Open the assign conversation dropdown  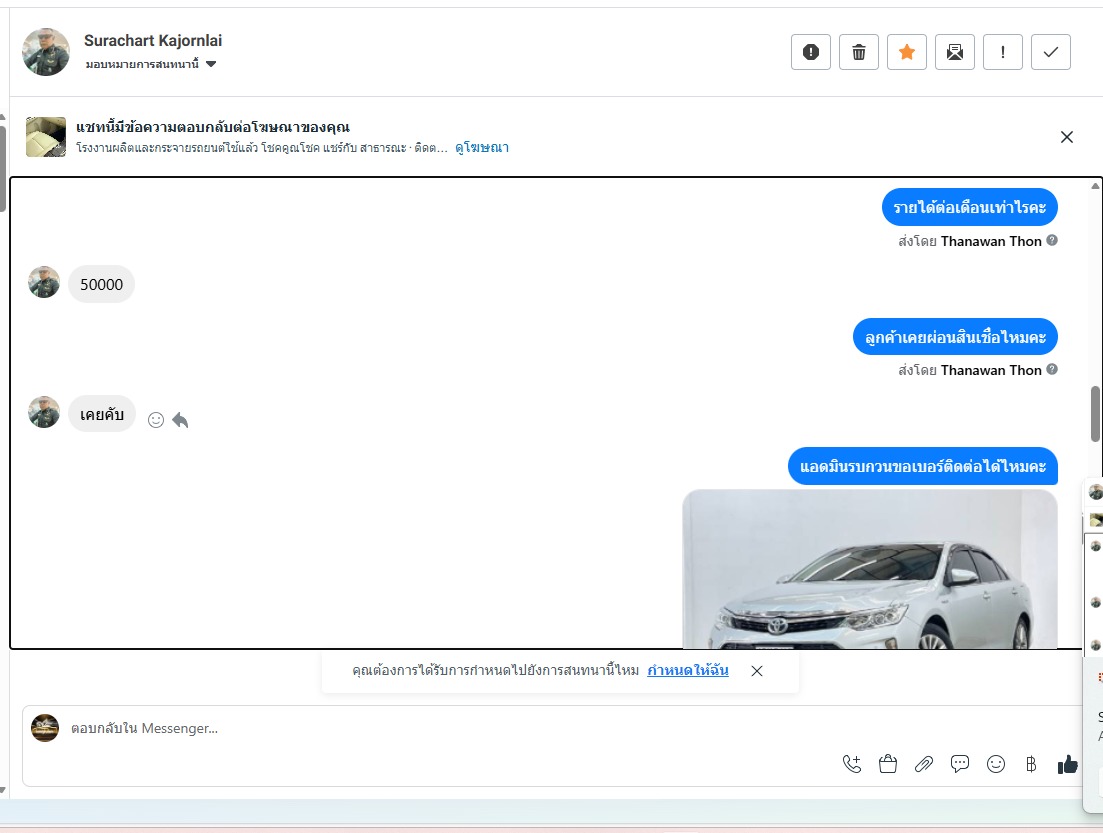tap(151, 64)
